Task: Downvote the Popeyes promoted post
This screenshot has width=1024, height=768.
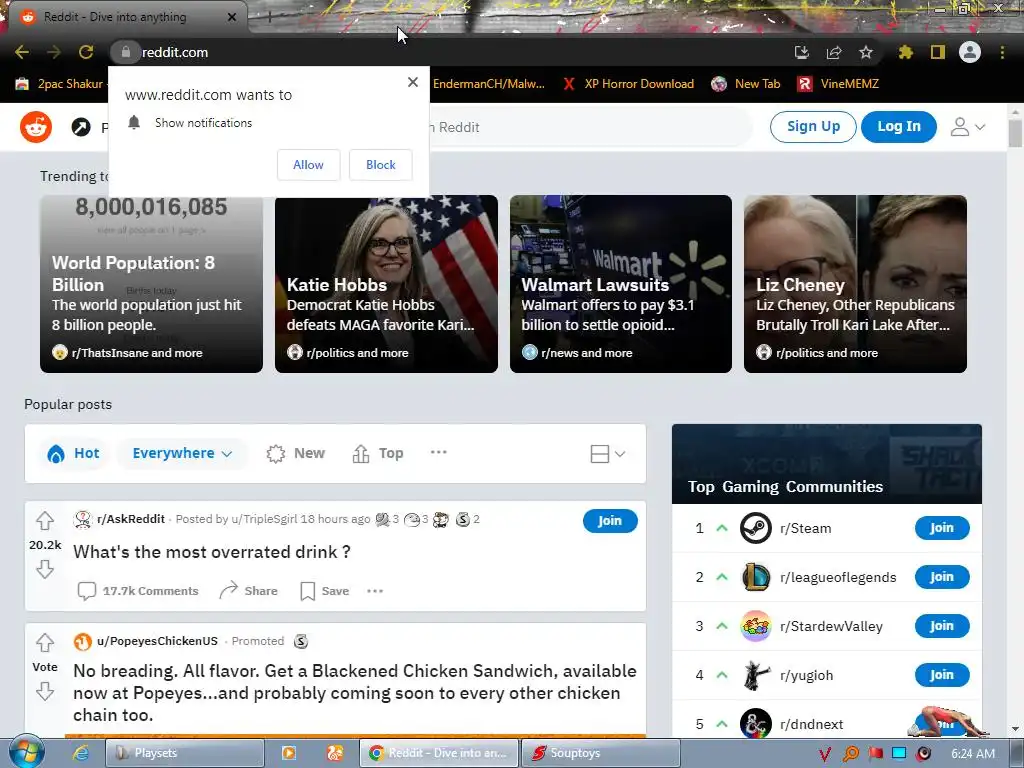Action: (x=44, y=691)
